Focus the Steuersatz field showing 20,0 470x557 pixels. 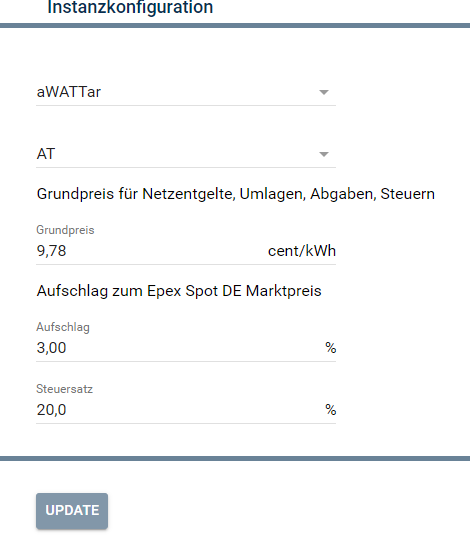(186, 410)
